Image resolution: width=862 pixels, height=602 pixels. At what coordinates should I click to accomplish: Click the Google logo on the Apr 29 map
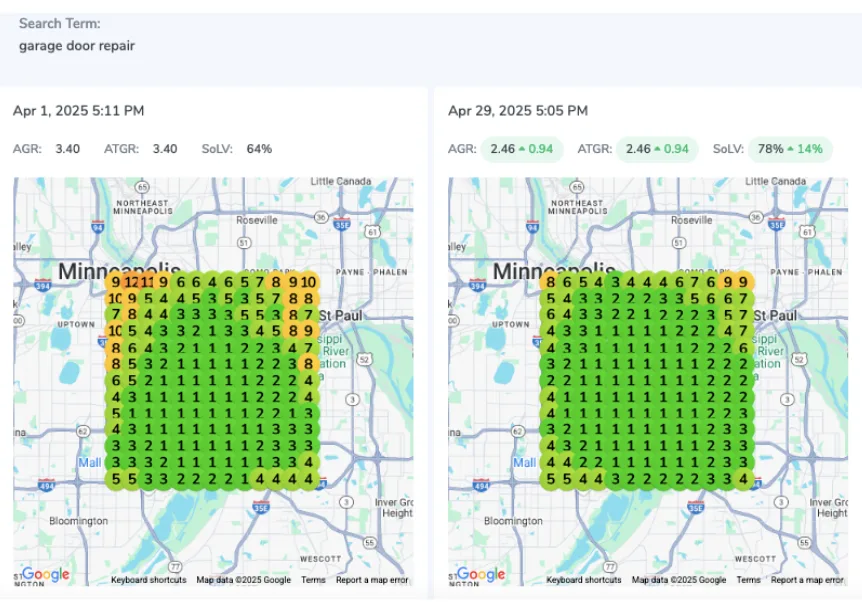481,574
